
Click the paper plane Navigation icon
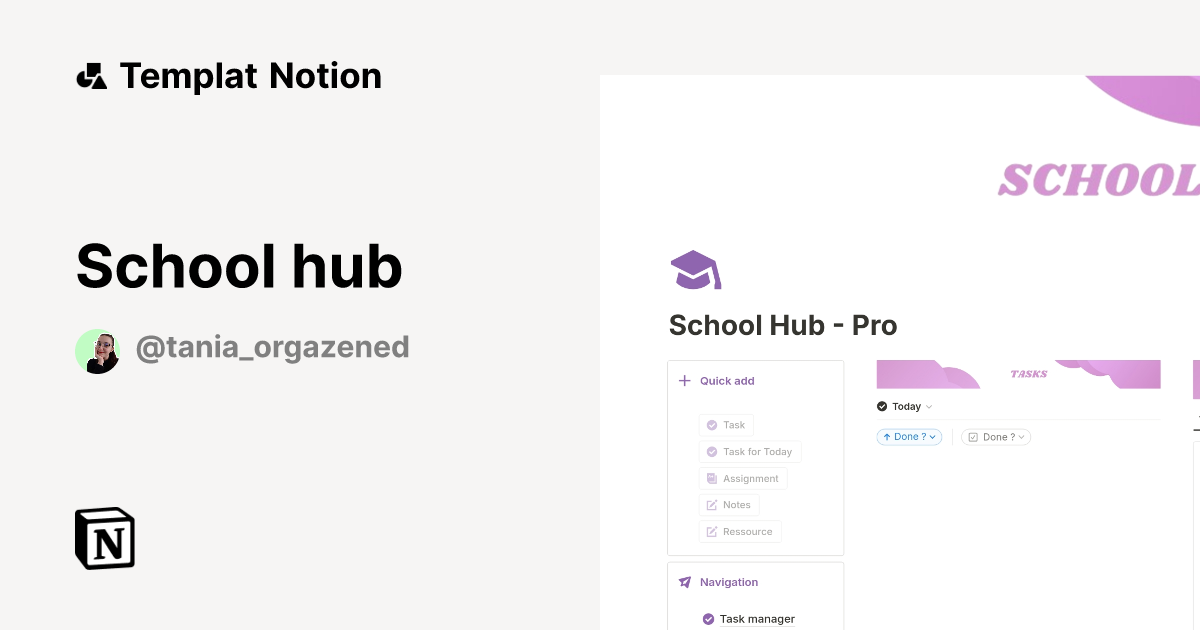(684, 582)
